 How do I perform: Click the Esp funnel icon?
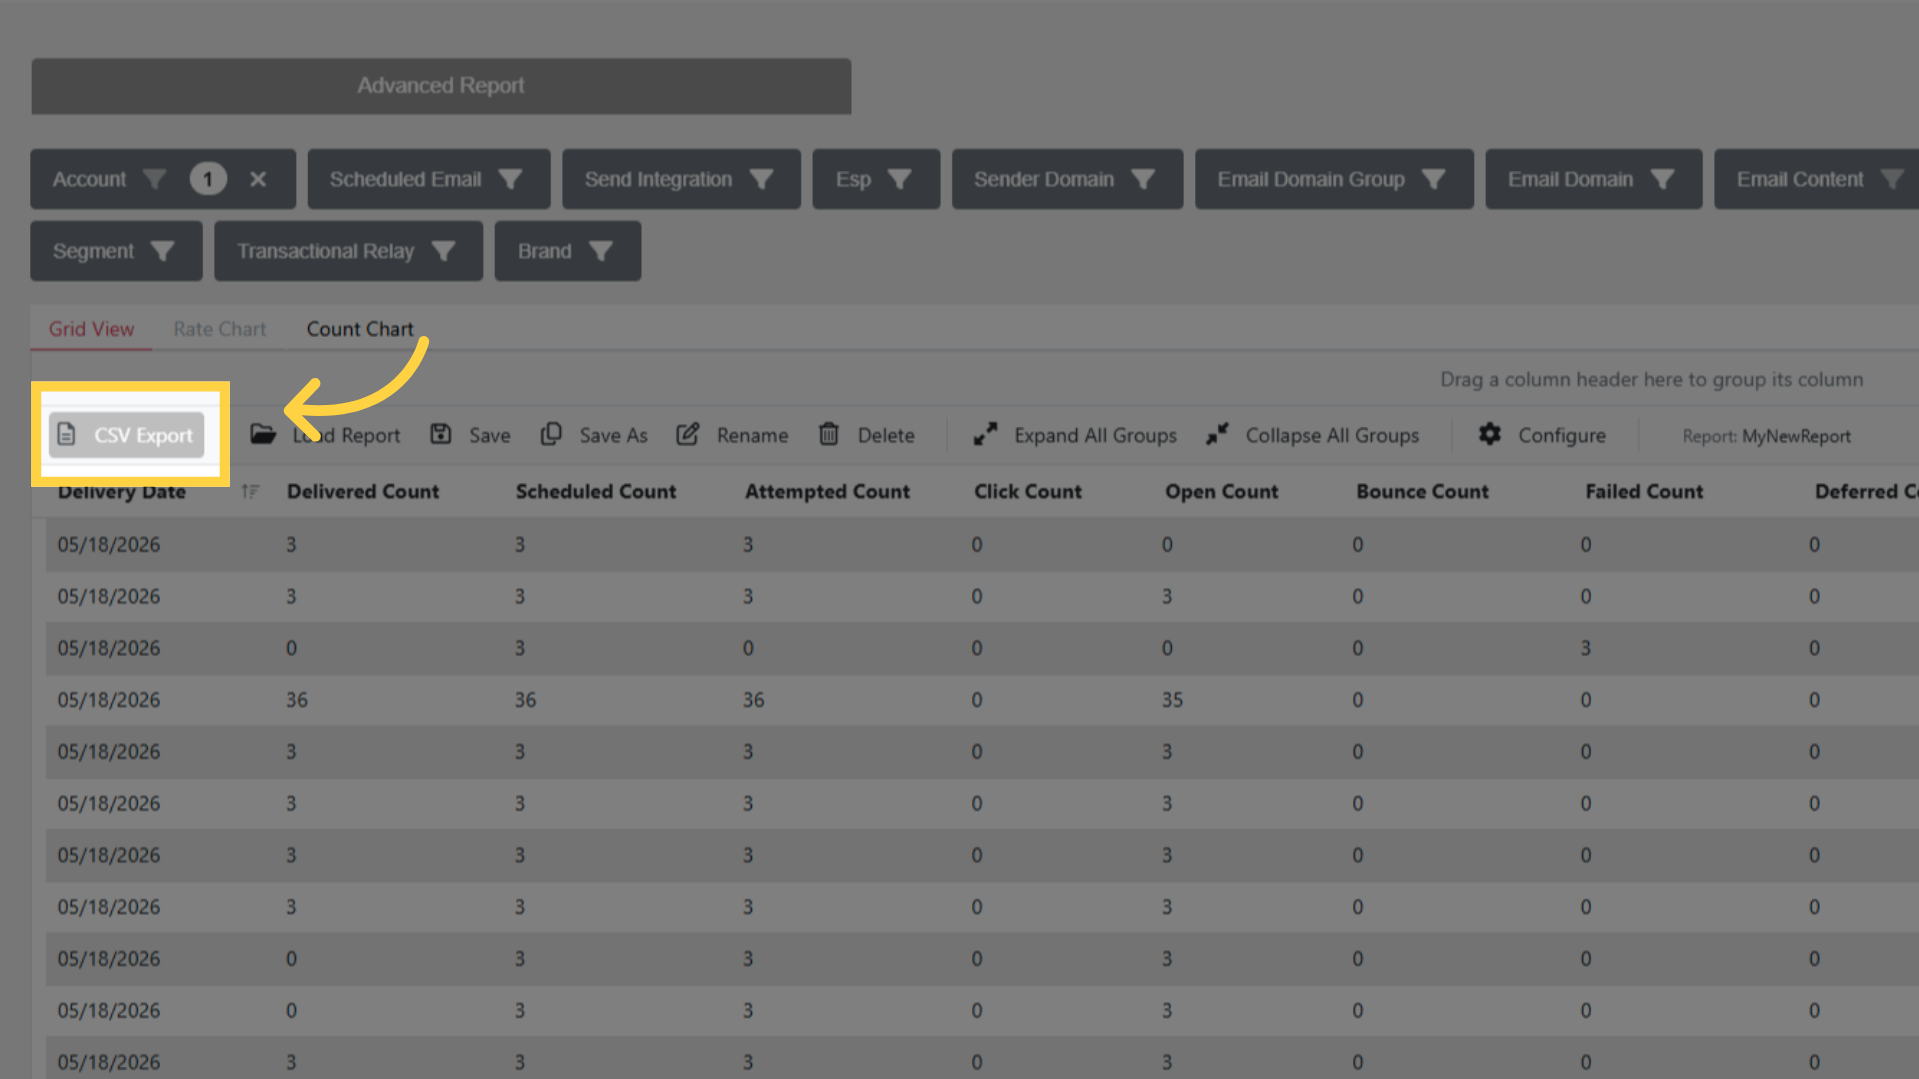pos(899,179)
